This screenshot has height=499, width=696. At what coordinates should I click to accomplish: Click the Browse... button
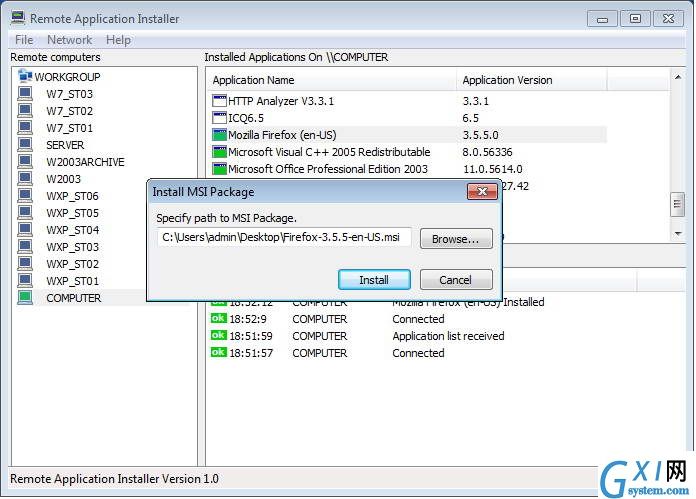[456, 239]
